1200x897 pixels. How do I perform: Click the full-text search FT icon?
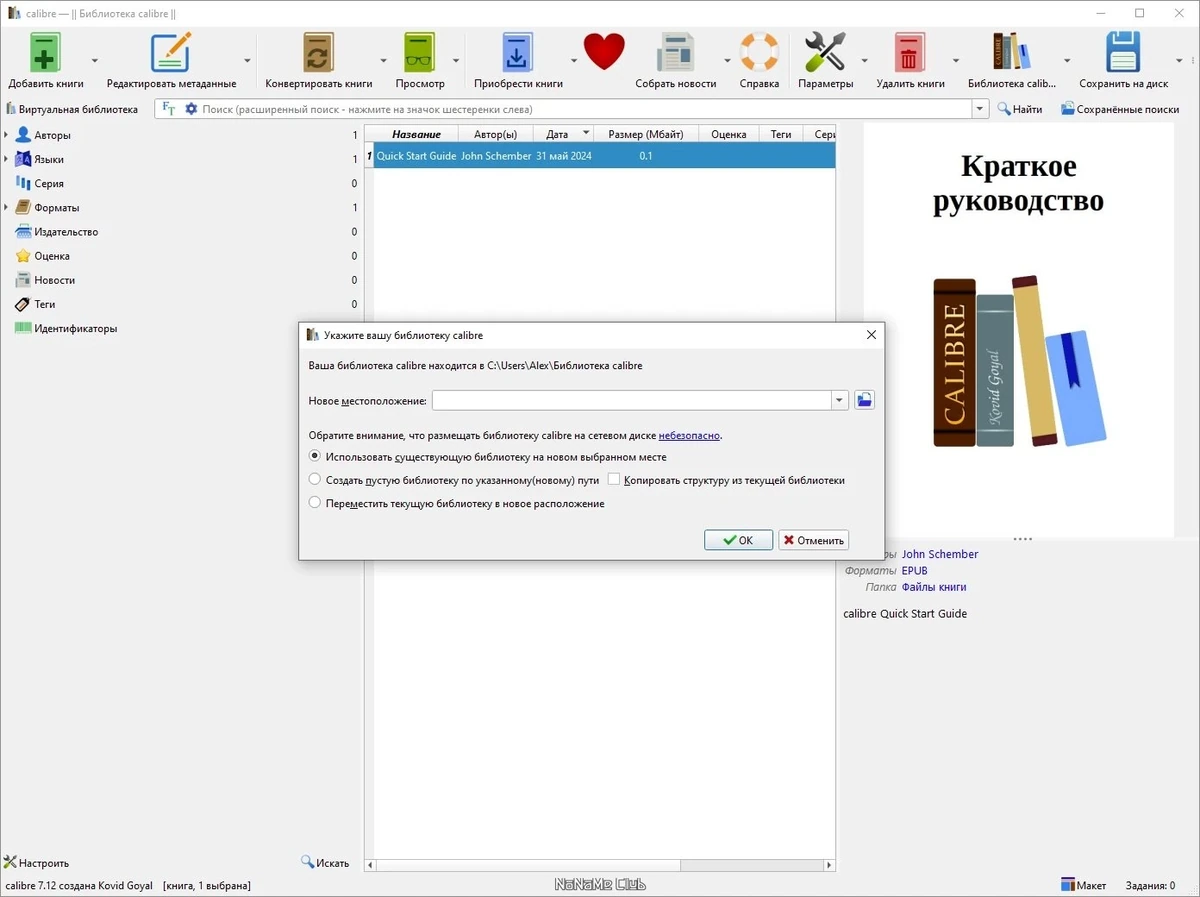click(x=169, y=109)
